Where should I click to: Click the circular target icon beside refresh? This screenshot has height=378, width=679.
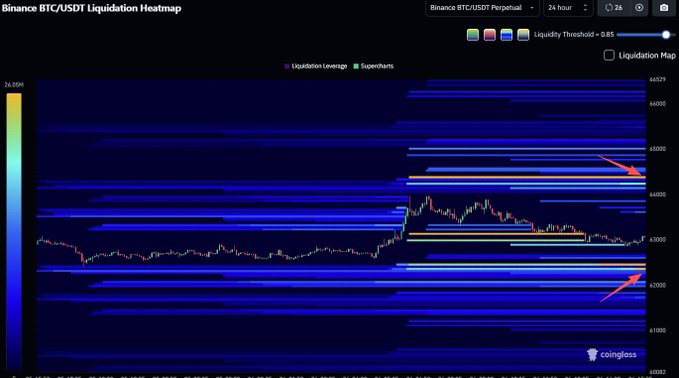(x=639, y=8)
